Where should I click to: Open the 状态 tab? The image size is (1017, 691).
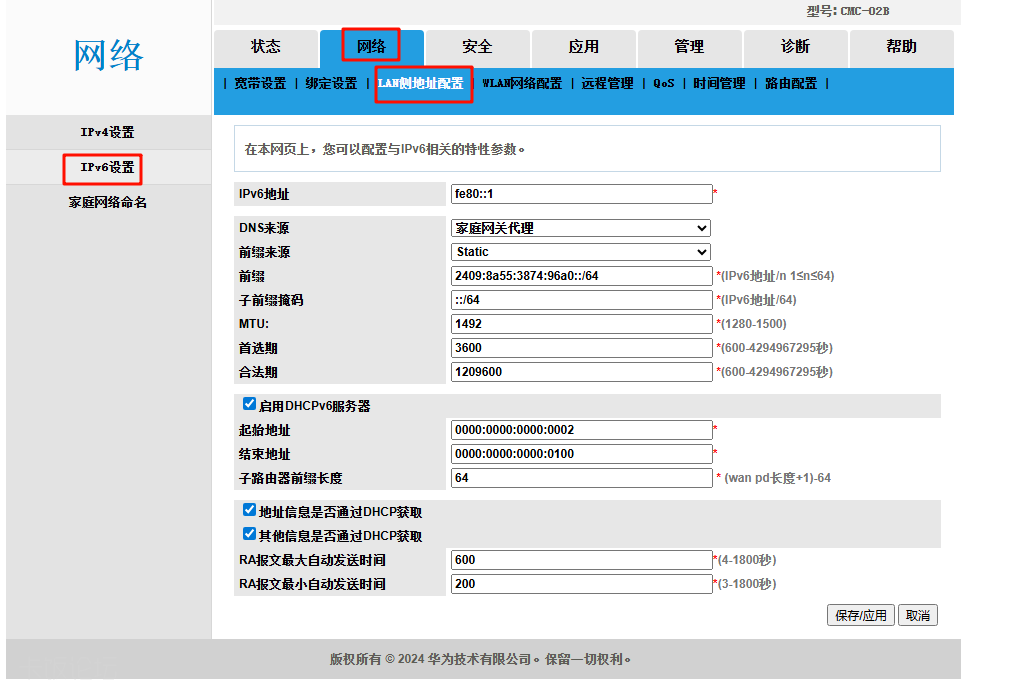pos(266,47)
